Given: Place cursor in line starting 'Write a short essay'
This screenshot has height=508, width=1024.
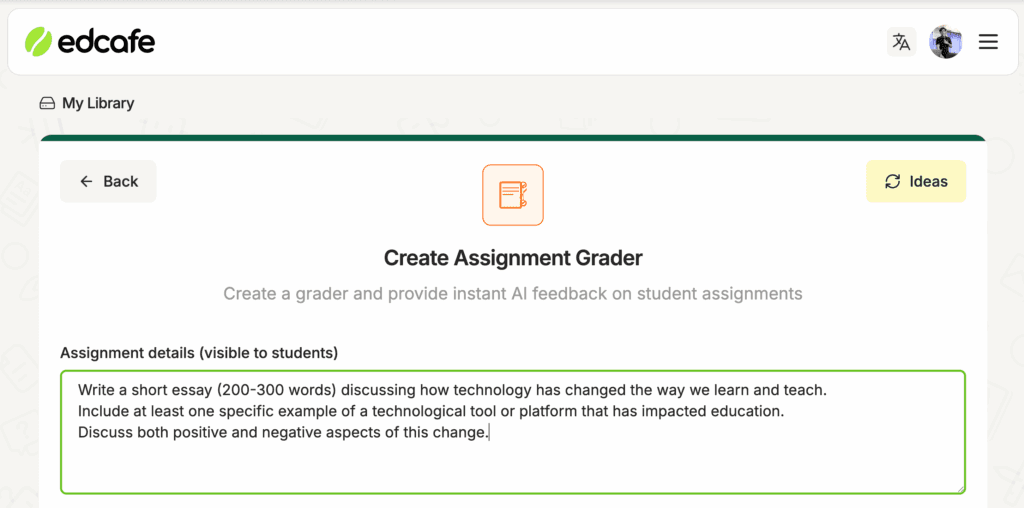Looking at the screenshot, I should tap(453, 390).
